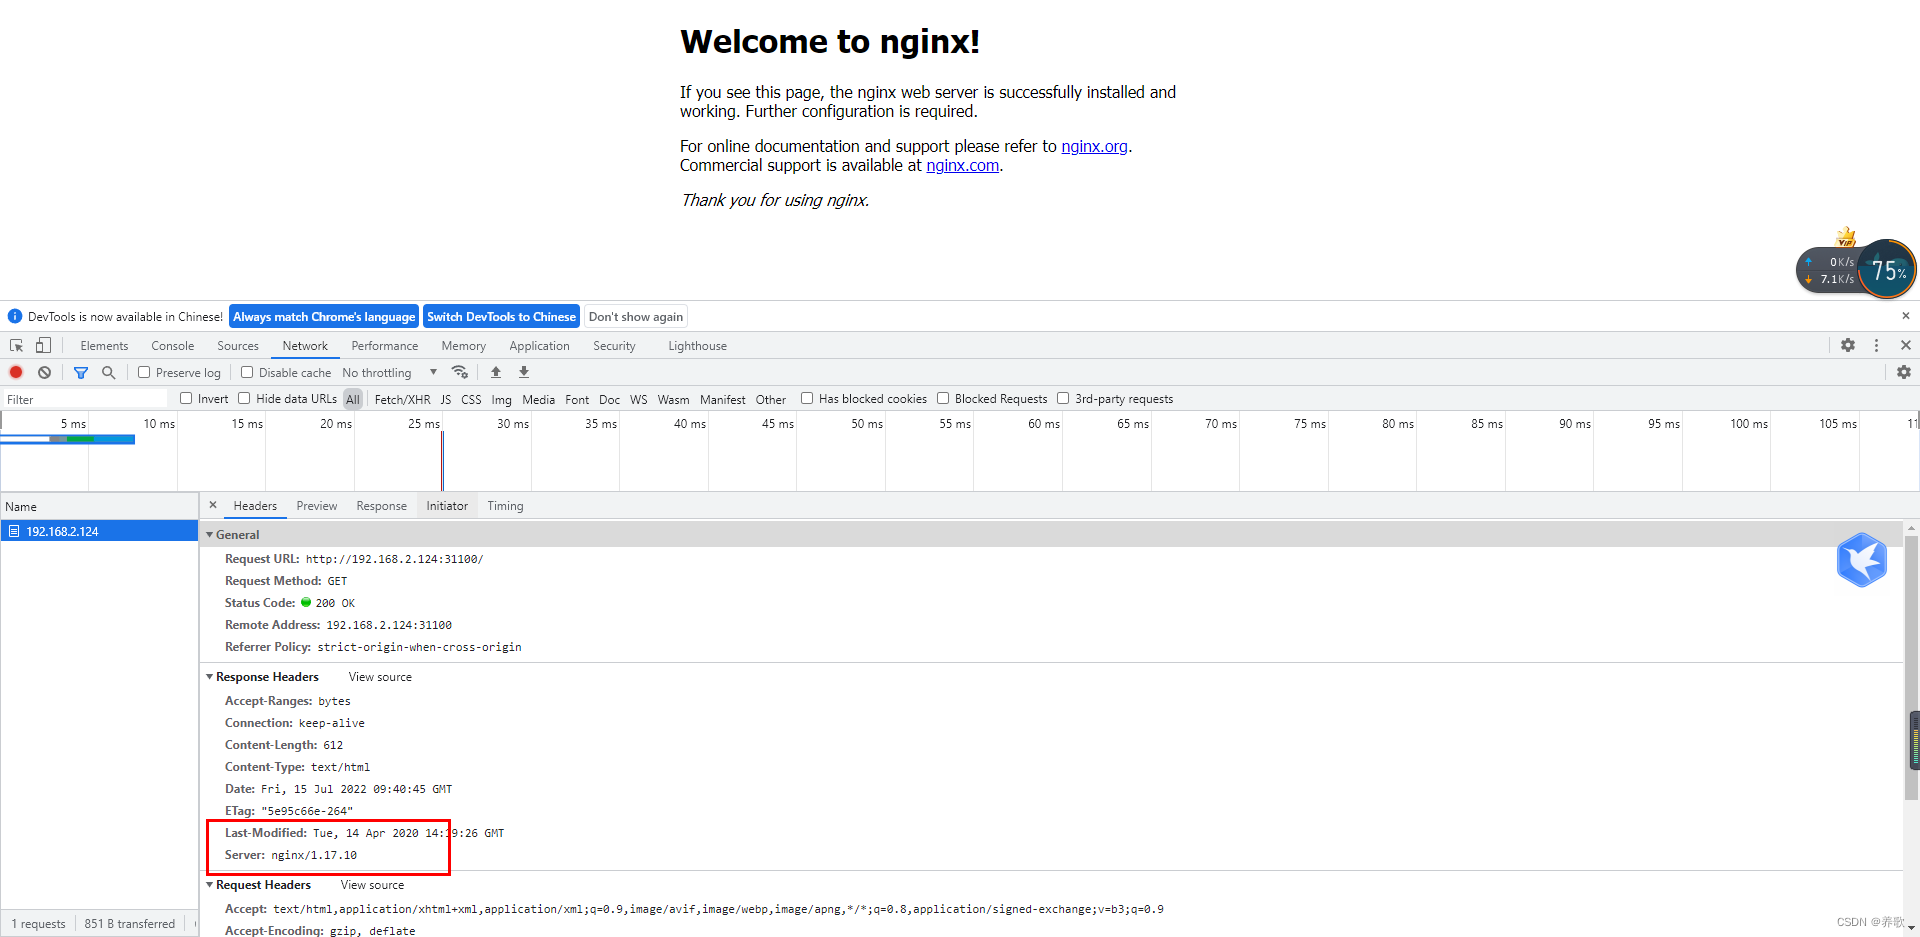Dismiss the Chinese language infobar
This screenshot has height=937, width=1920.
click(x=1906, y=316)
